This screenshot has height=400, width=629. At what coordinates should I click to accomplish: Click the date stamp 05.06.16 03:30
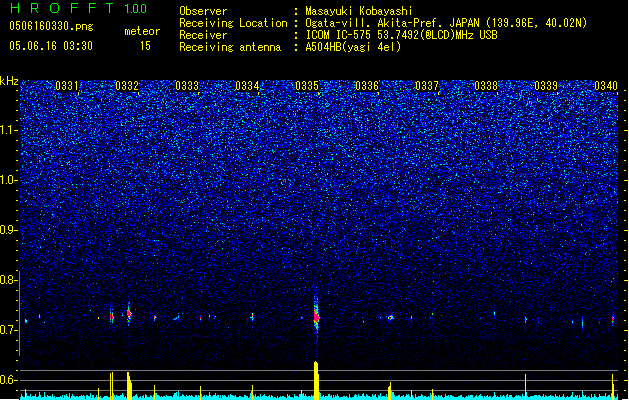pyautogui.click(x=51, y=46)
